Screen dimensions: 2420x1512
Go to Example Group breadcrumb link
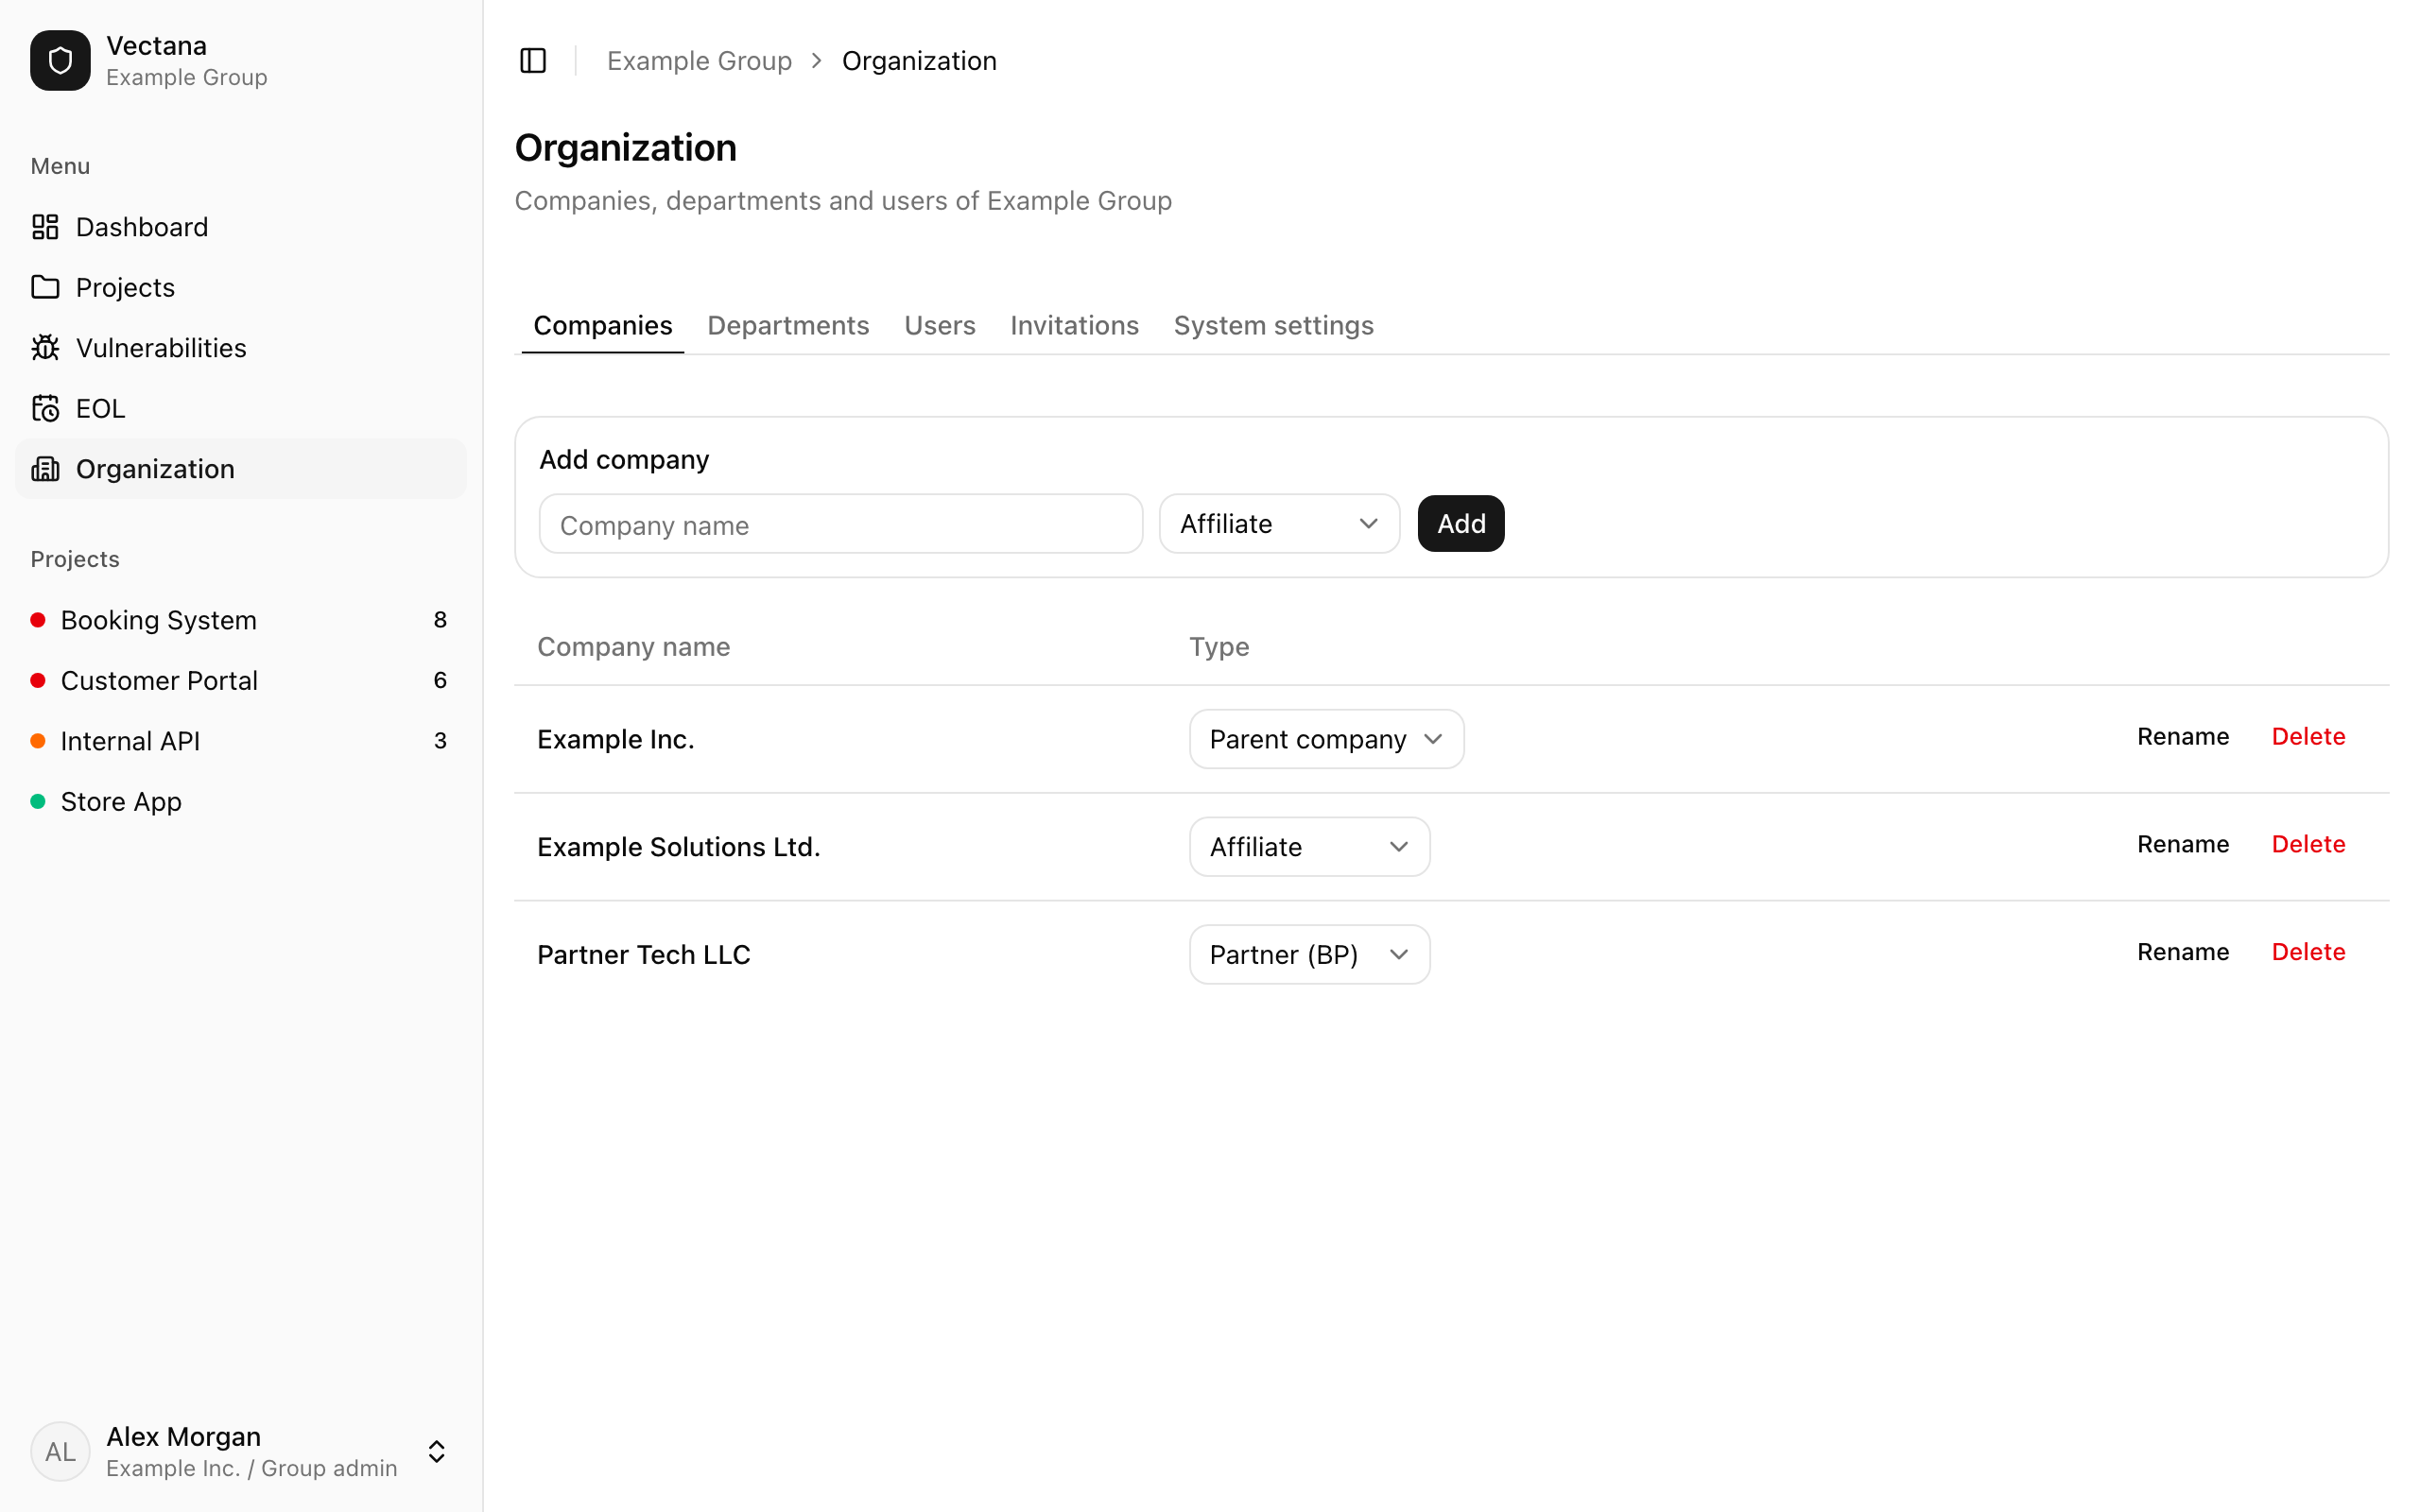click(699, 61)
